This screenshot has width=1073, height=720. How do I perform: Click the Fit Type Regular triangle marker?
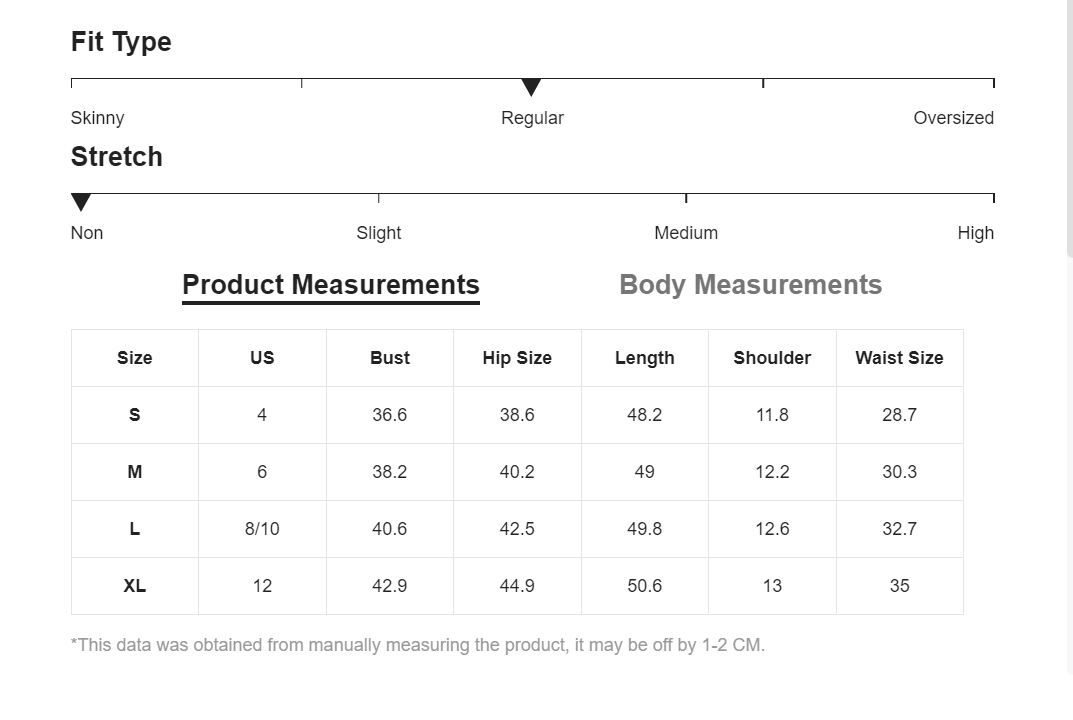coord(531,88)
